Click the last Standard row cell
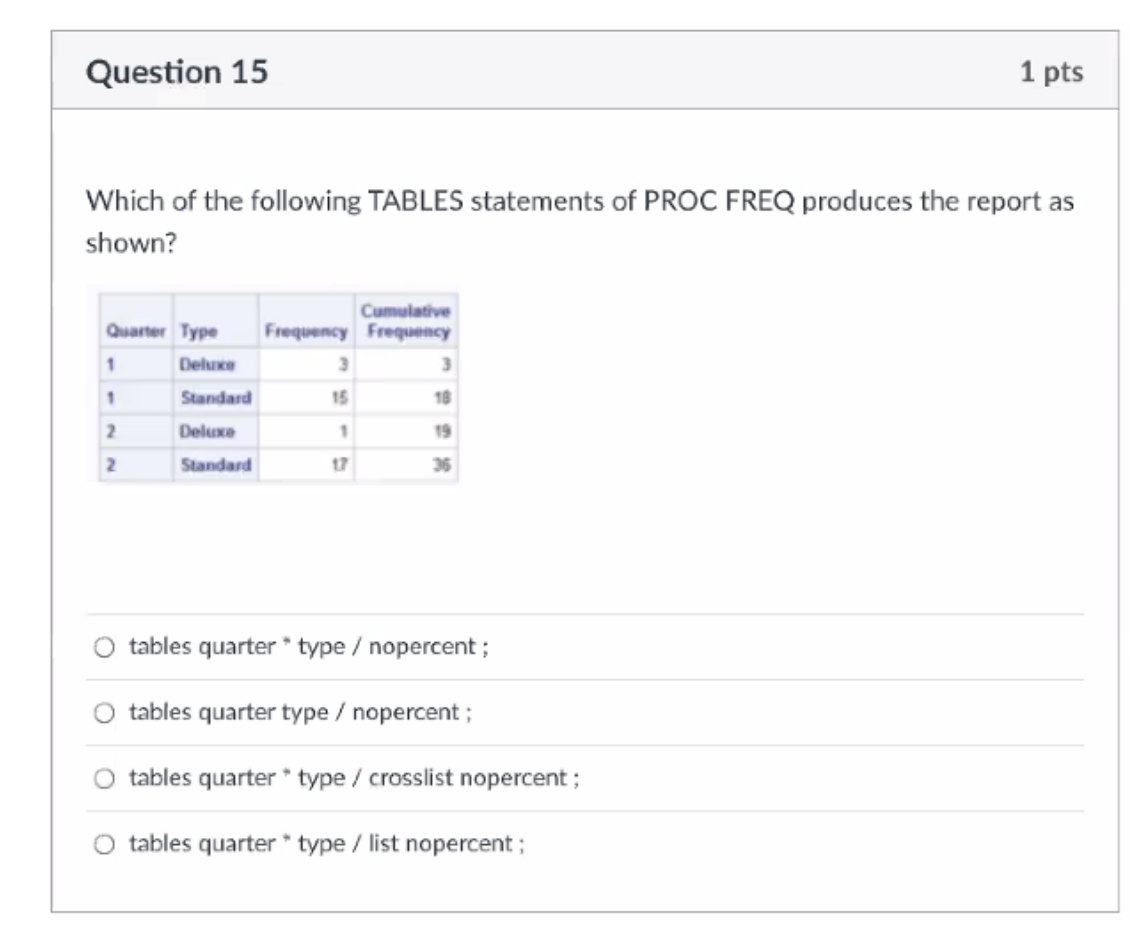The height and width of the screenshot is (938, 1138). point(216,465)
